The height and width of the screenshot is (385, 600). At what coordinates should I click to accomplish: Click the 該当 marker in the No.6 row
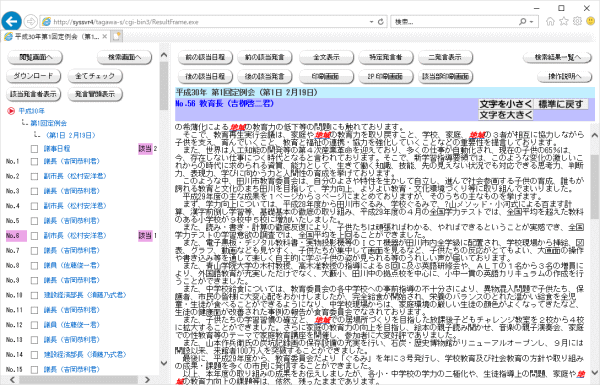[145, 236]
